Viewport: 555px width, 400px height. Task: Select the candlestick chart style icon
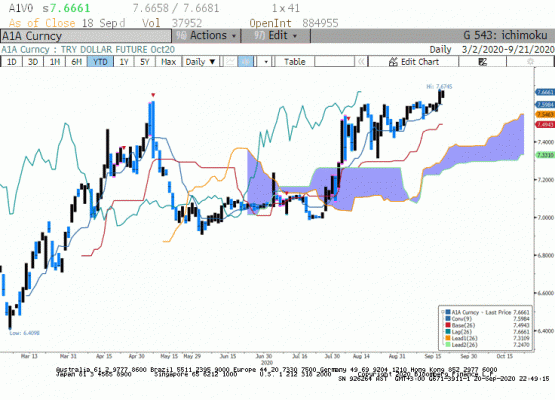tap(246, 62)
